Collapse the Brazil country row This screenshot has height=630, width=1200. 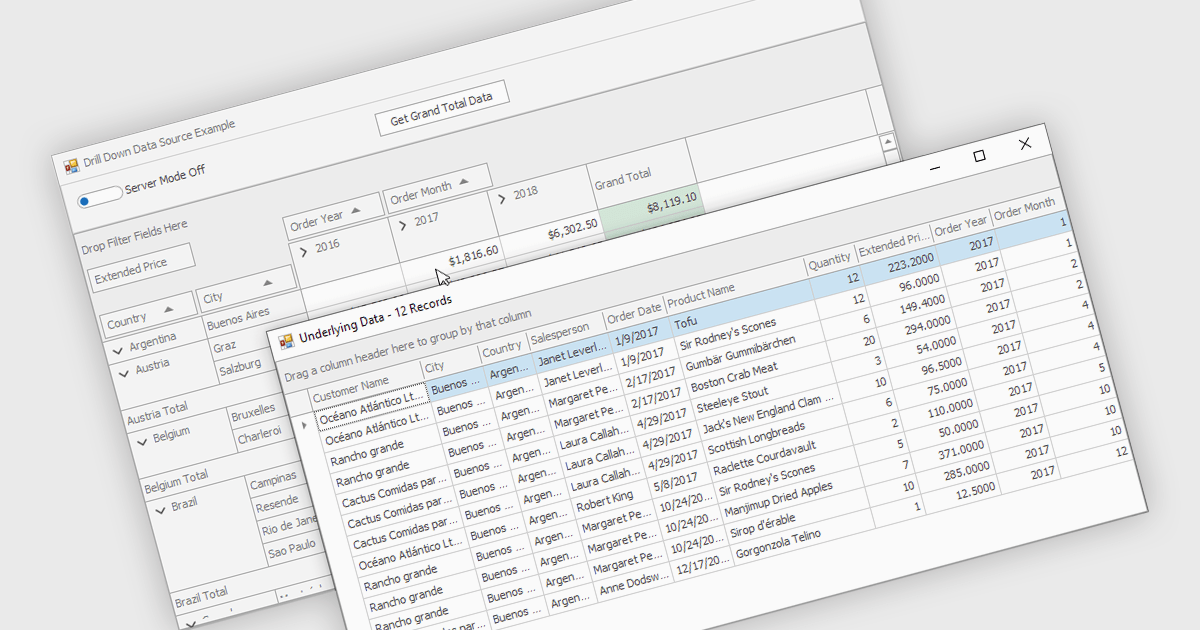(x=160, y=509)
